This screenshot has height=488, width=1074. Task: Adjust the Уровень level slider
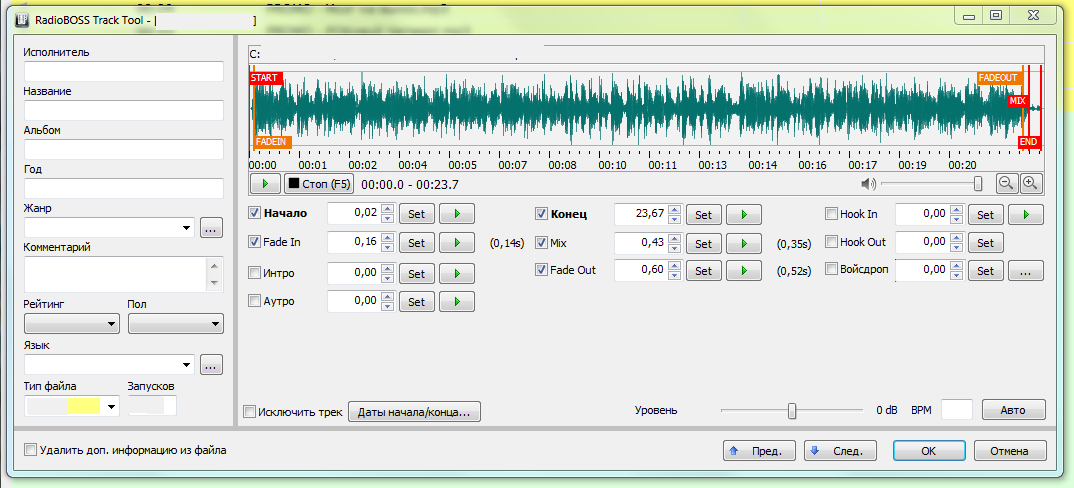[792, 411]
